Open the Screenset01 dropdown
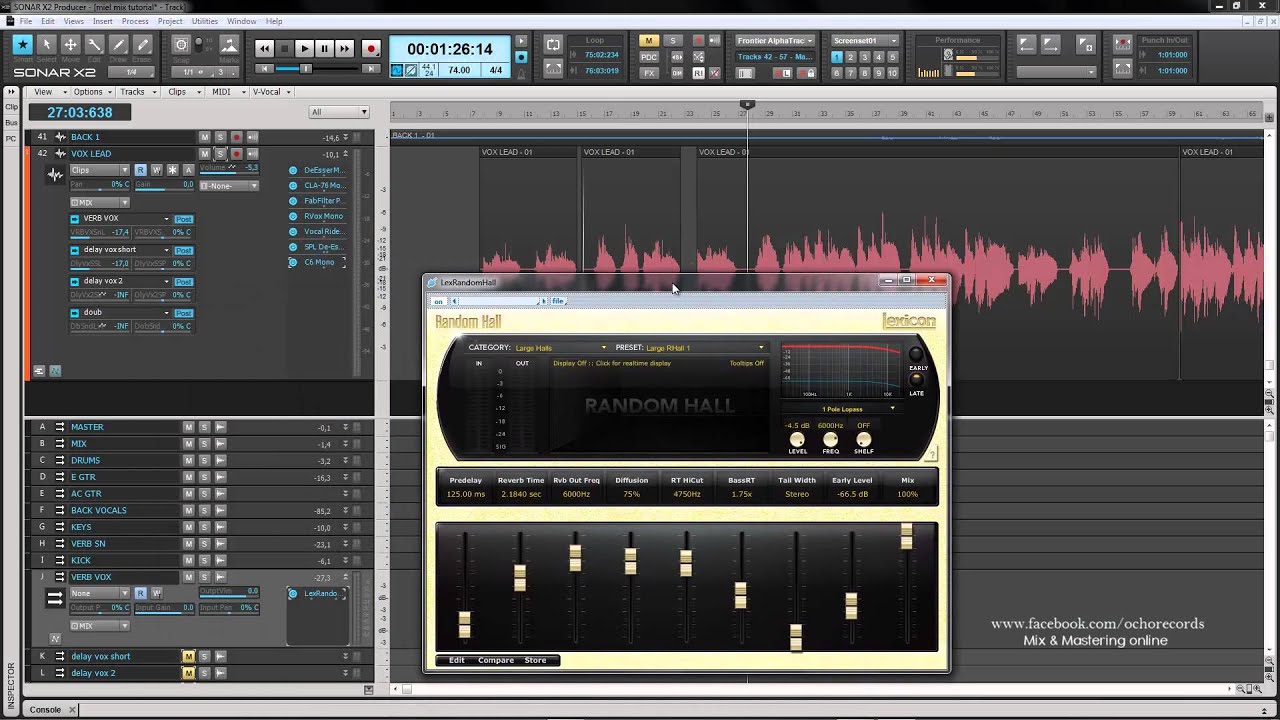Viewport: 1280px width, 720px height. (x=866, y=41)
